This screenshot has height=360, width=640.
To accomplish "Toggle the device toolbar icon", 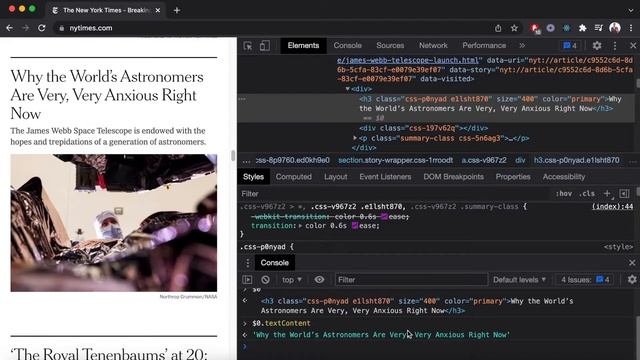I will click(264, 46).
